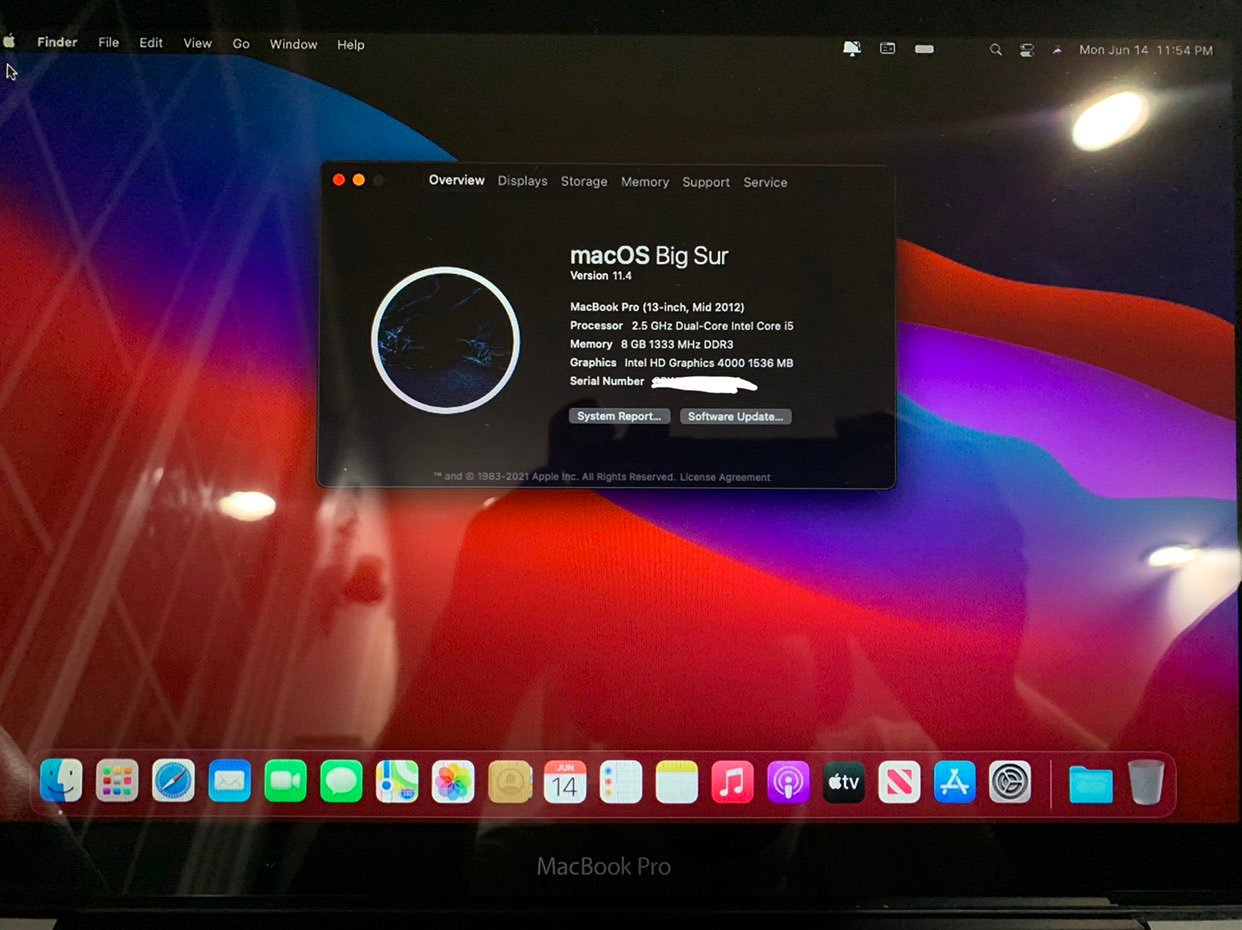Launch the App Store from the Dock
Screen dimensions: 1242x930
[954, 781]
